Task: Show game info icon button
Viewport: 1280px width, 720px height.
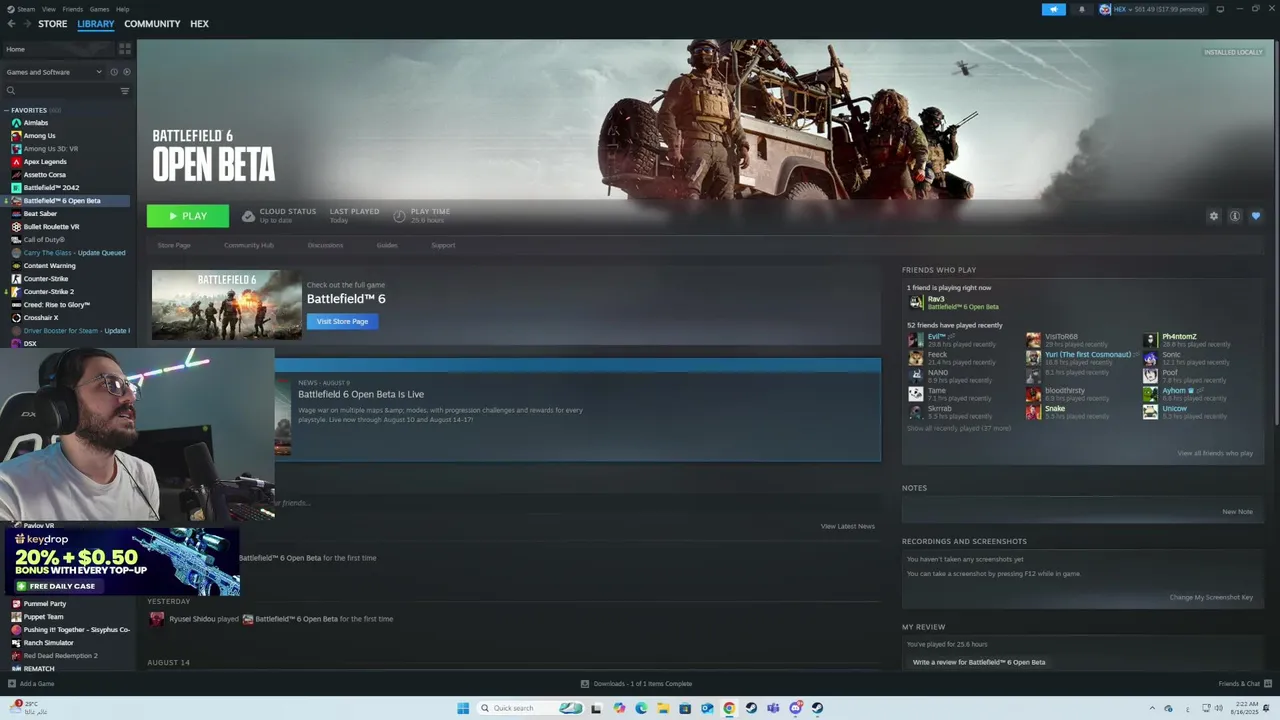Action: coord(1235,216)
